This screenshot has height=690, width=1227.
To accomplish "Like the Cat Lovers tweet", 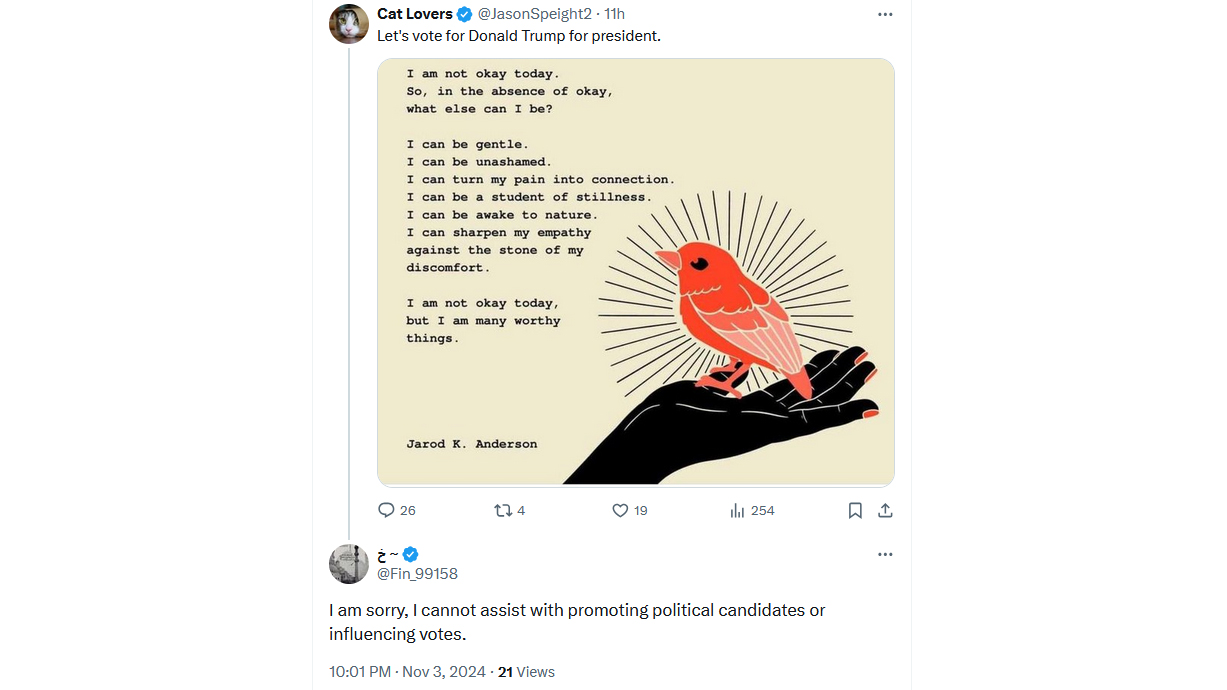I will 620,510.
